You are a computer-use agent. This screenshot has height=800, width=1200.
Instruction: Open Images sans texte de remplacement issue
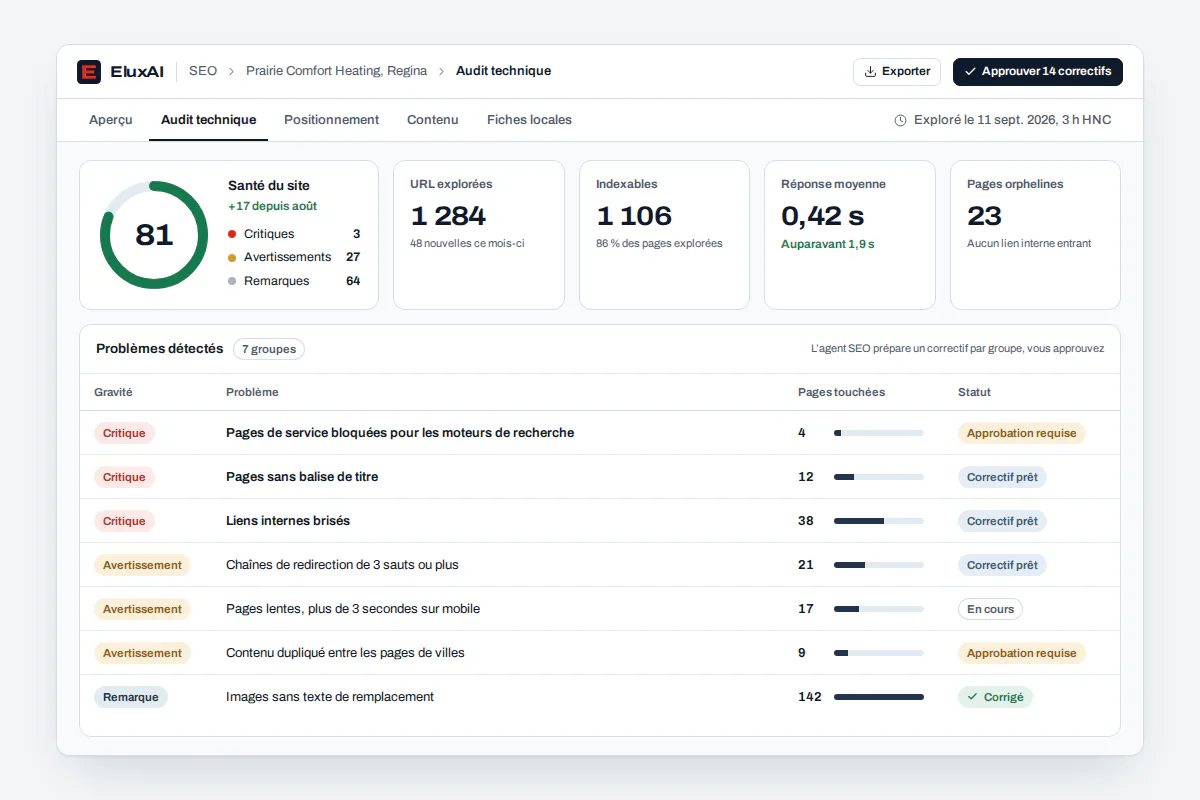(330, 697)
